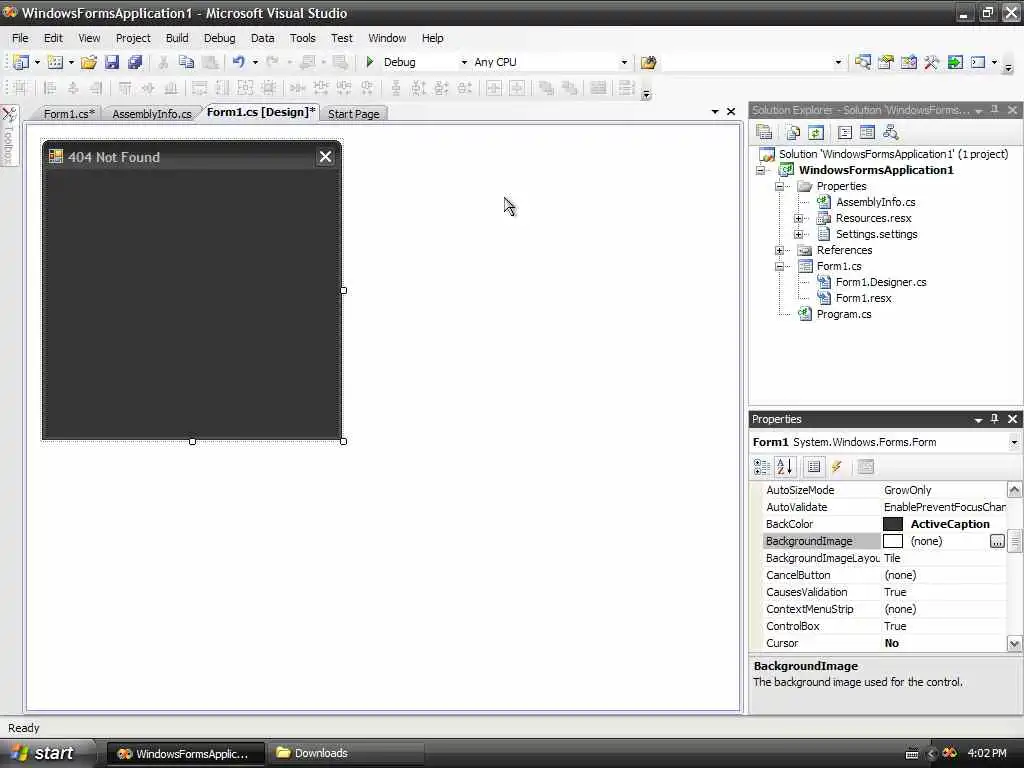Open the Debug configuration dropdown
Viewport: 1024px width, 768px height.
pos(464,63)
